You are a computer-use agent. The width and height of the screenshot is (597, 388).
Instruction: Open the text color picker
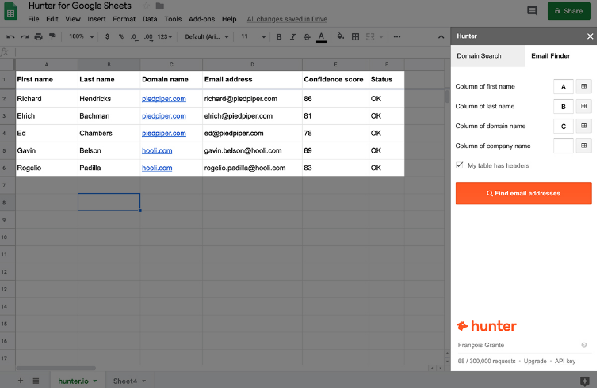321,37
